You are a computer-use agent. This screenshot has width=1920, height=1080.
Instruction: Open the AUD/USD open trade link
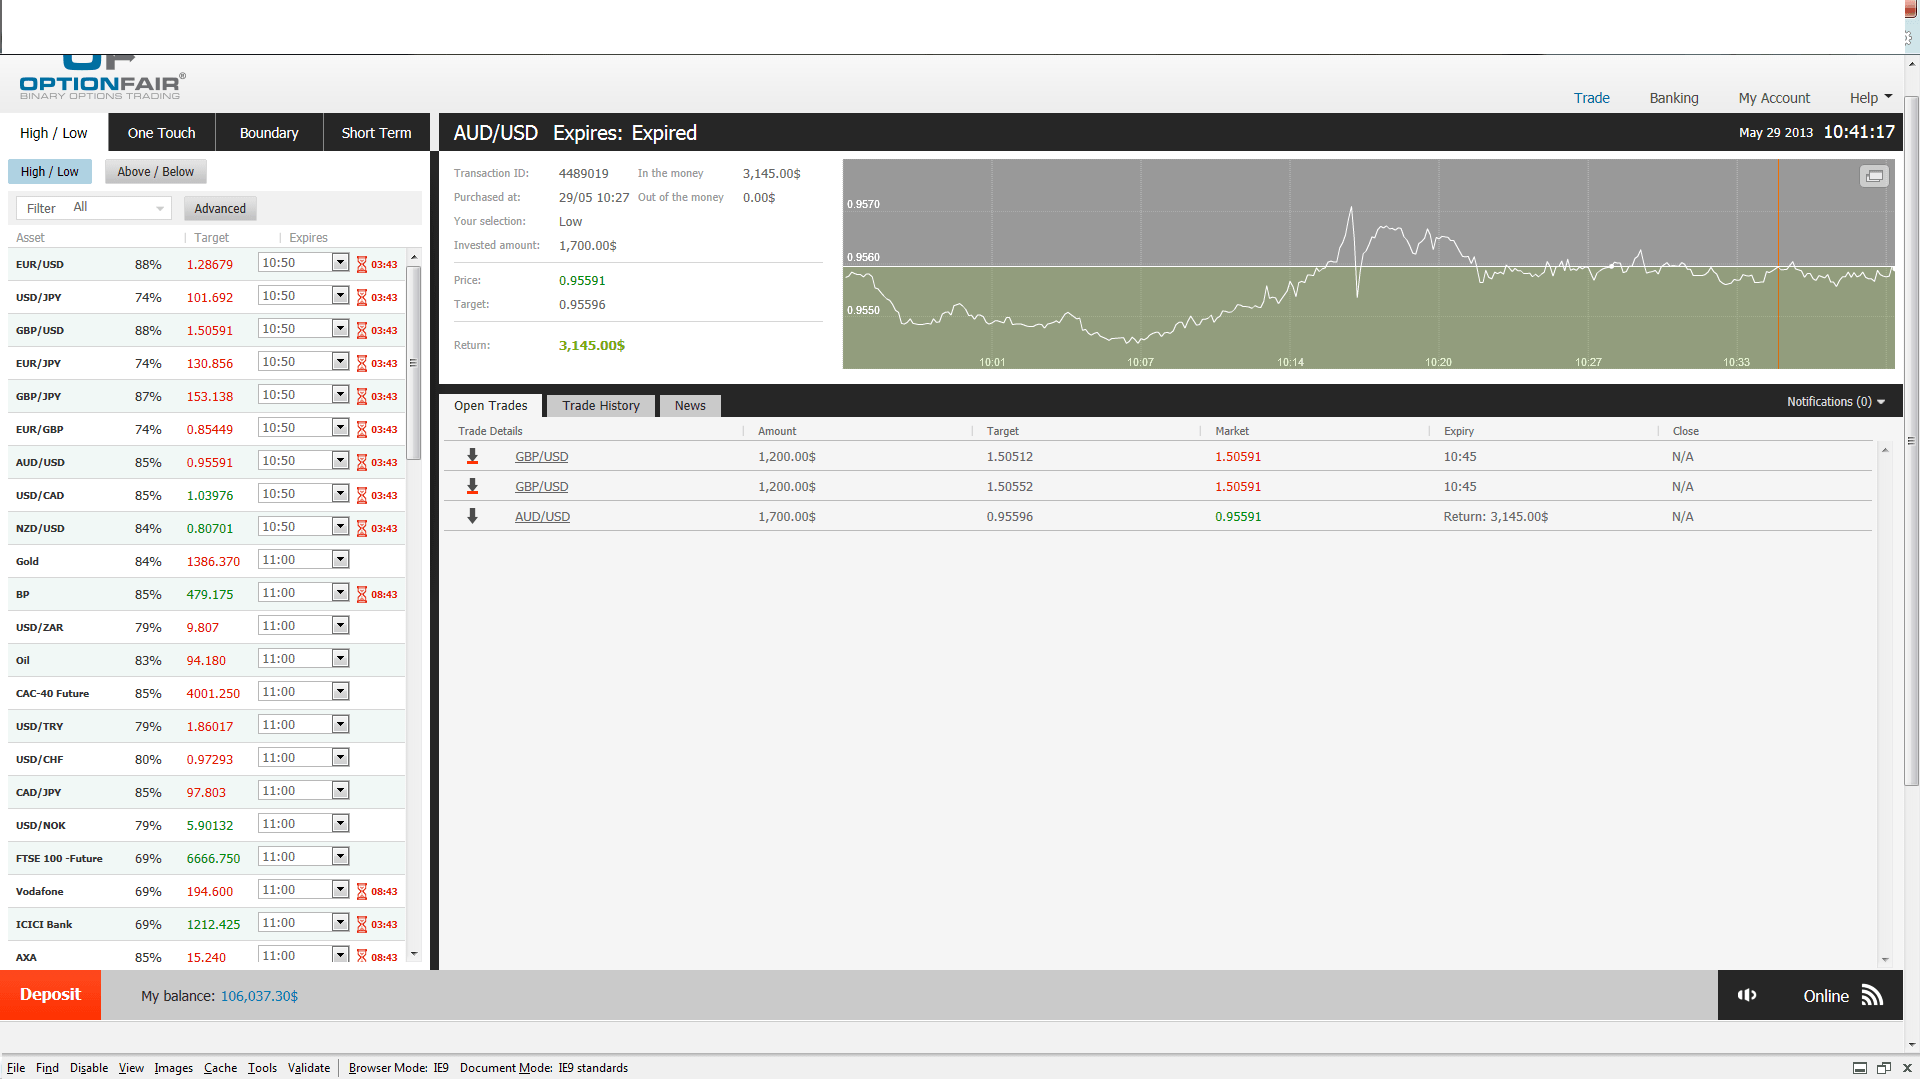(542, 517)
